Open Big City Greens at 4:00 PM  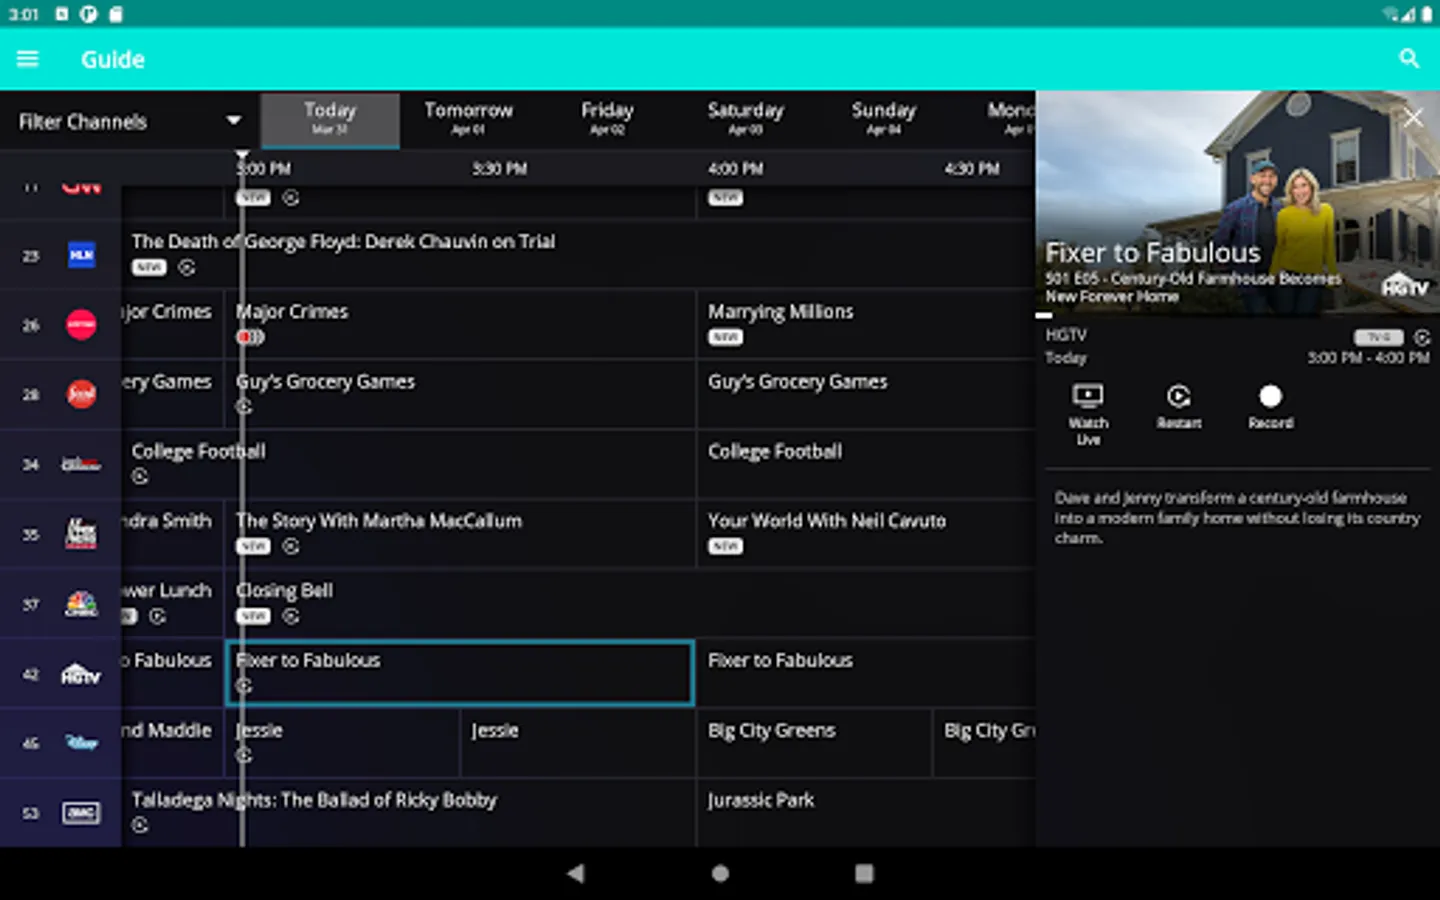click(814, 743)
